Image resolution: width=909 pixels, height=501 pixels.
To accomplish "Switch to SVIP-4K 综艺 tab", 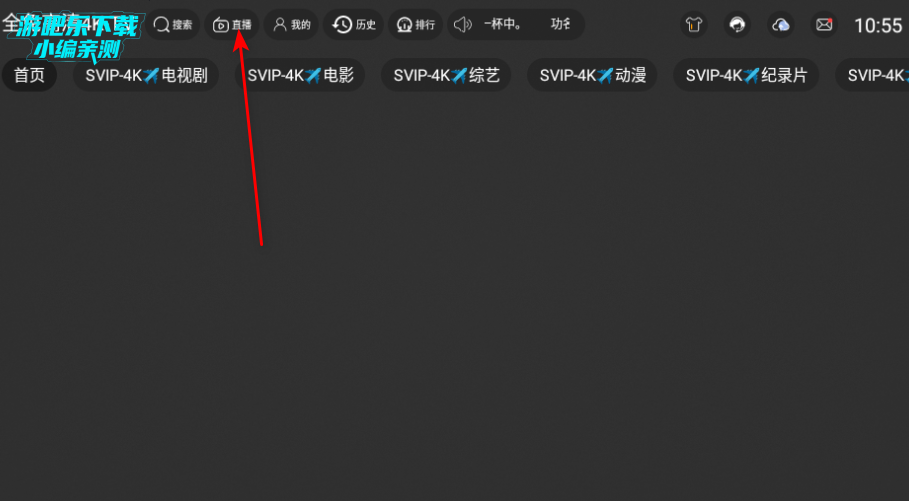I will 446,75.
